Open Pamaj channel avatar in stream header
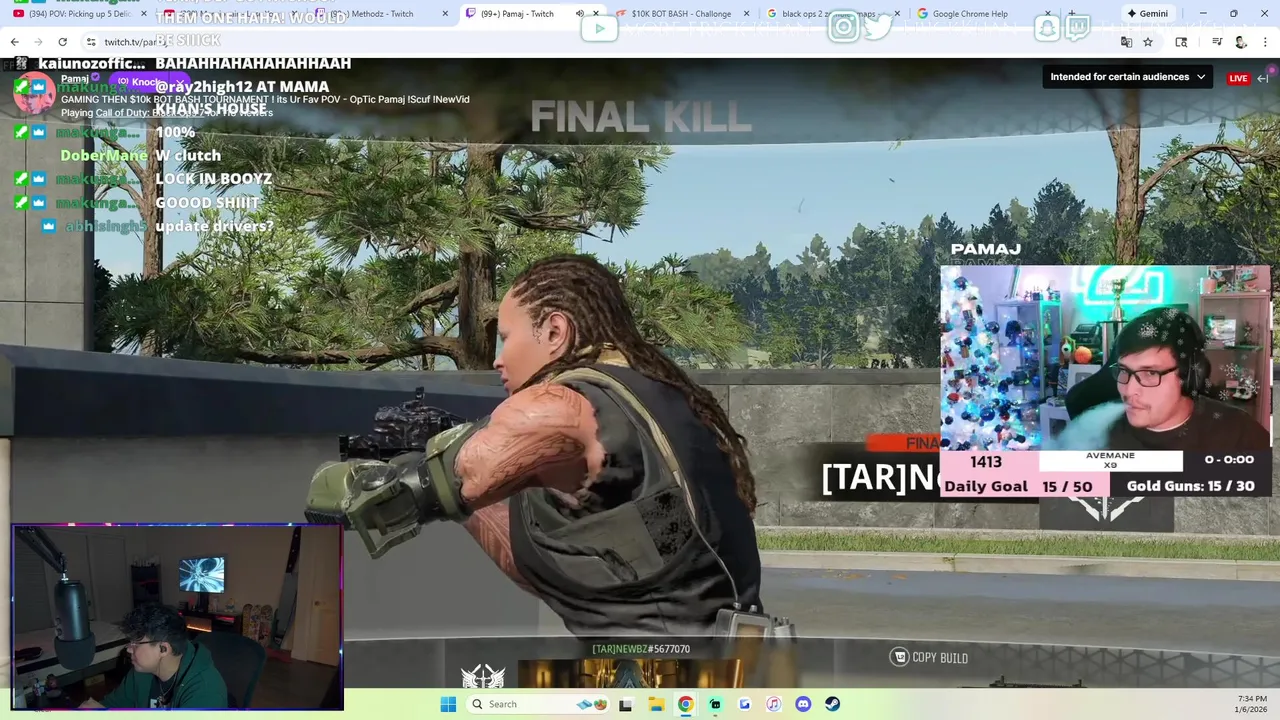Image resolution: width=1280 pixels, height=720 pixels. point(33,93)
